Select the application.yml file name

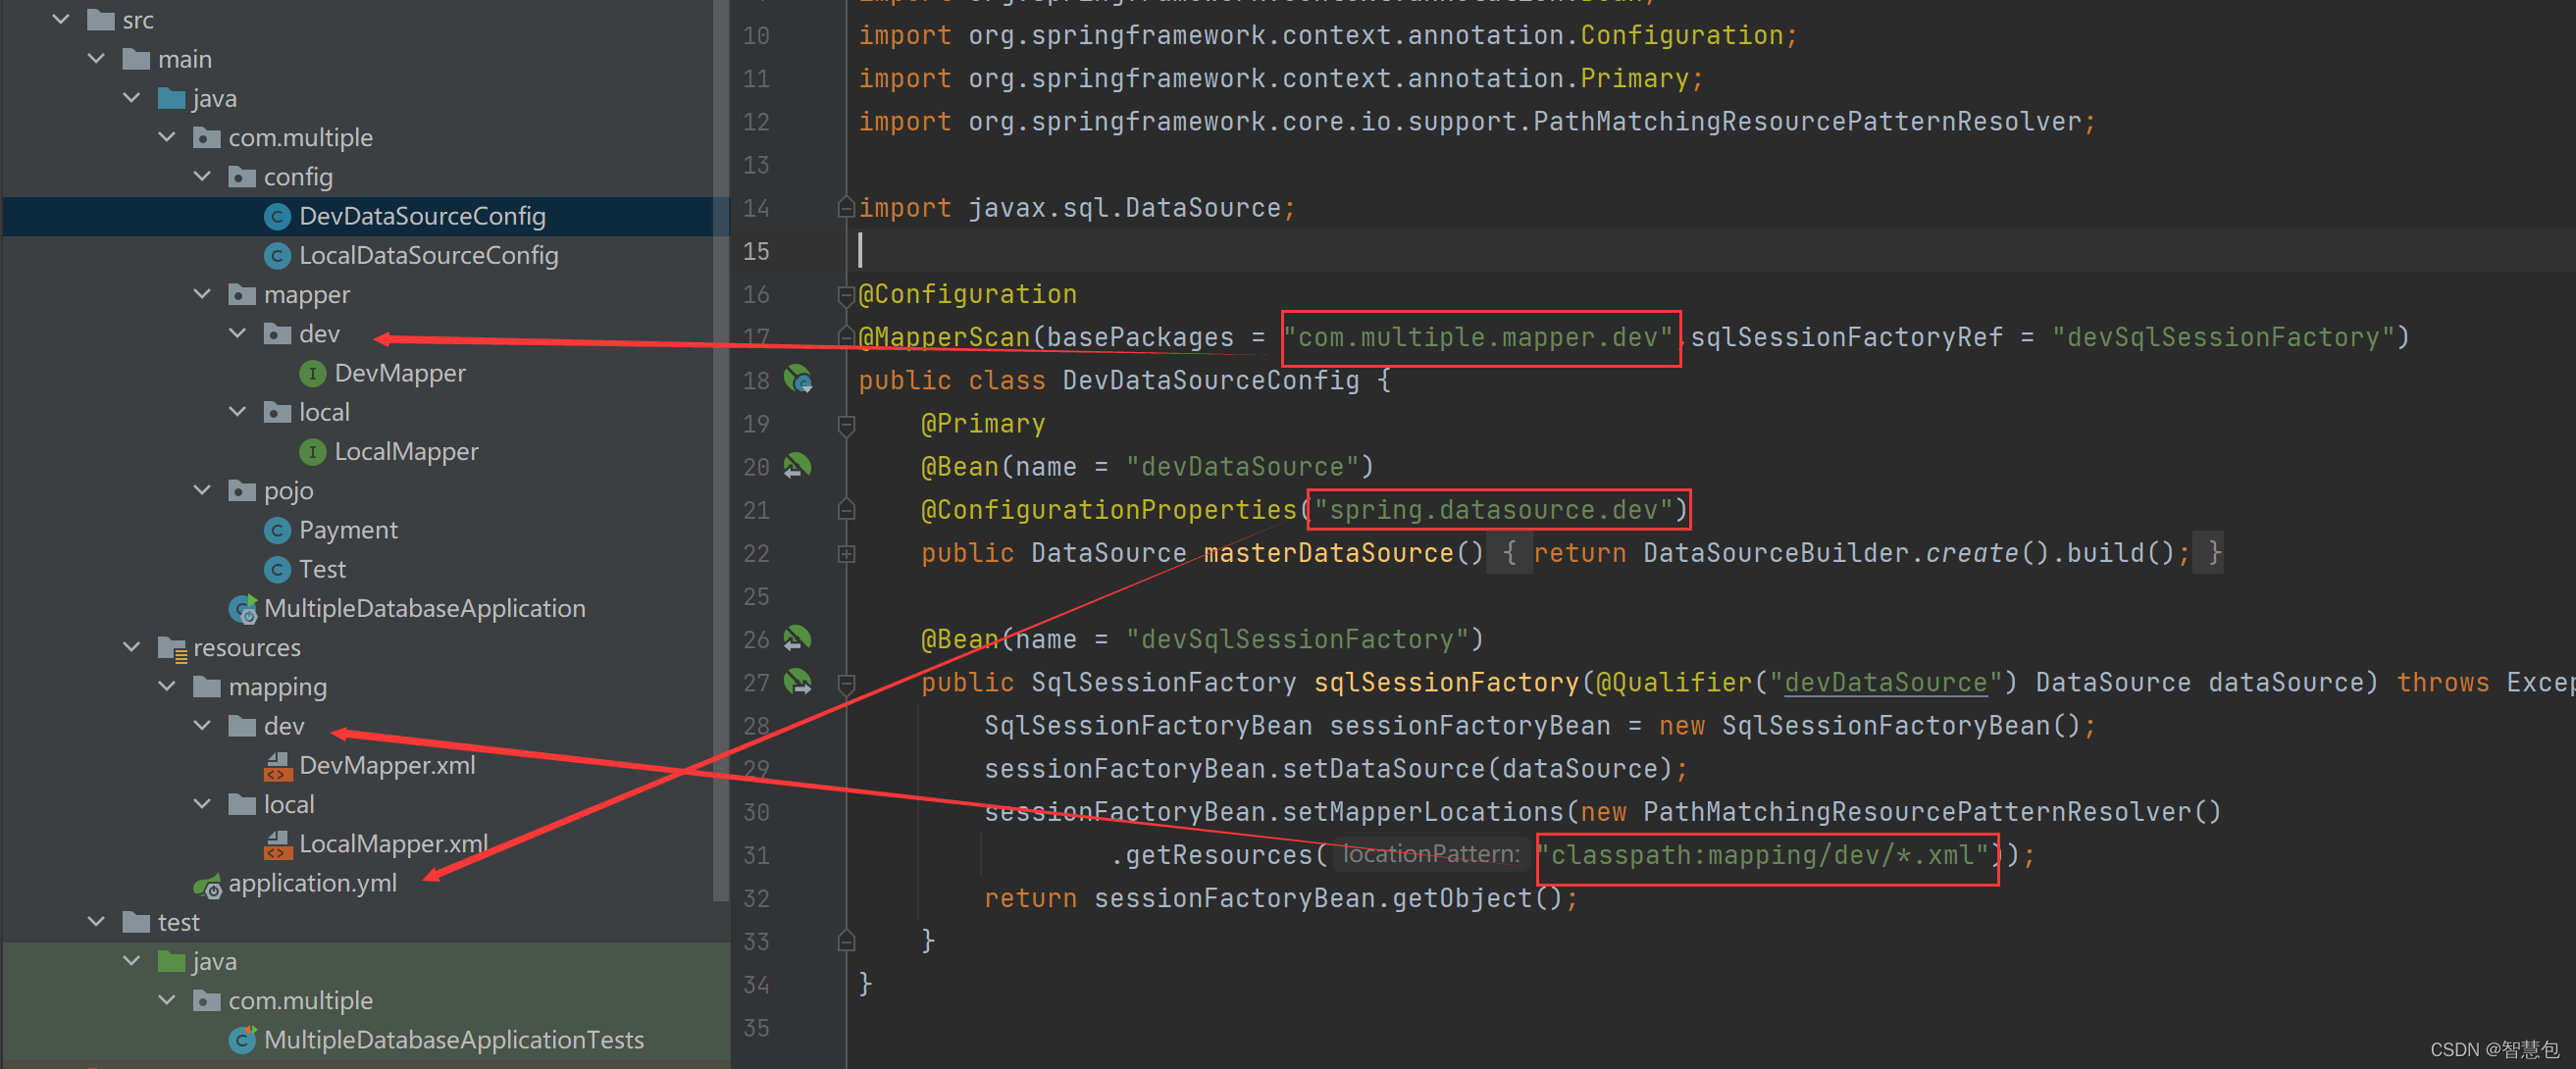click(x=312, y=883)
